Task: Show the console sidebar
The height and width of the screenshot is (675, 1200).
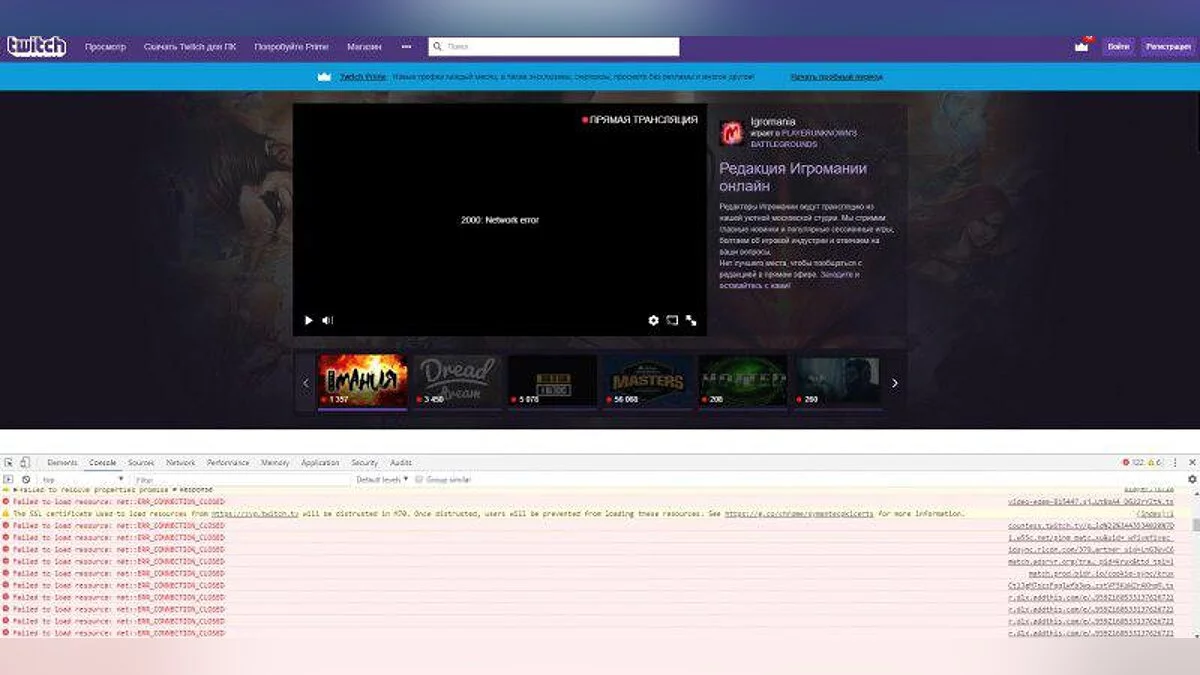Action: click(9, 480)
